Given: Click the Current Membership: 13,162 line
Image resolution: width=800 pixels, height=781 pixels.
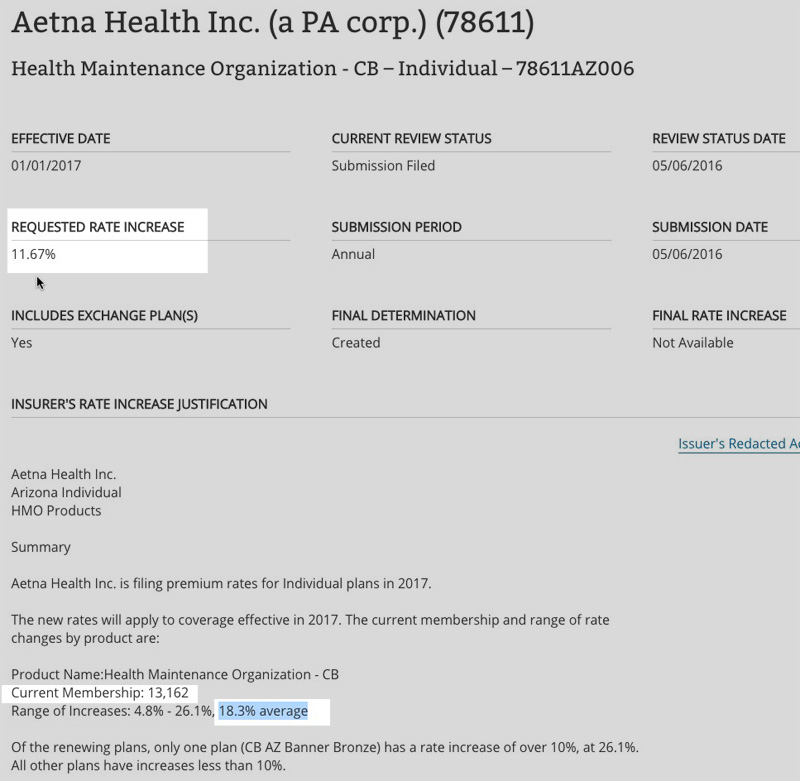Looking at the screenshot, I should pyautogui.click(x=99, y=692).
